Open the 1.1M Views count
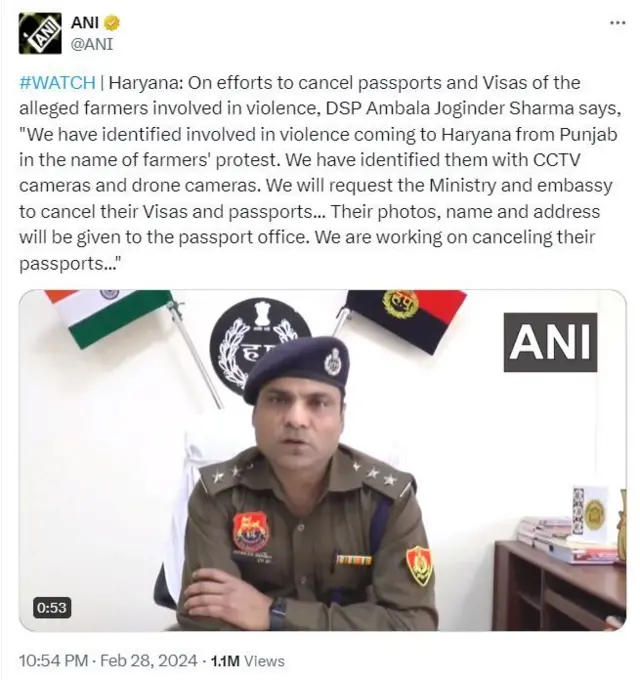The width and height of the screenshot is (640, 680). click(x=248, y=661)
